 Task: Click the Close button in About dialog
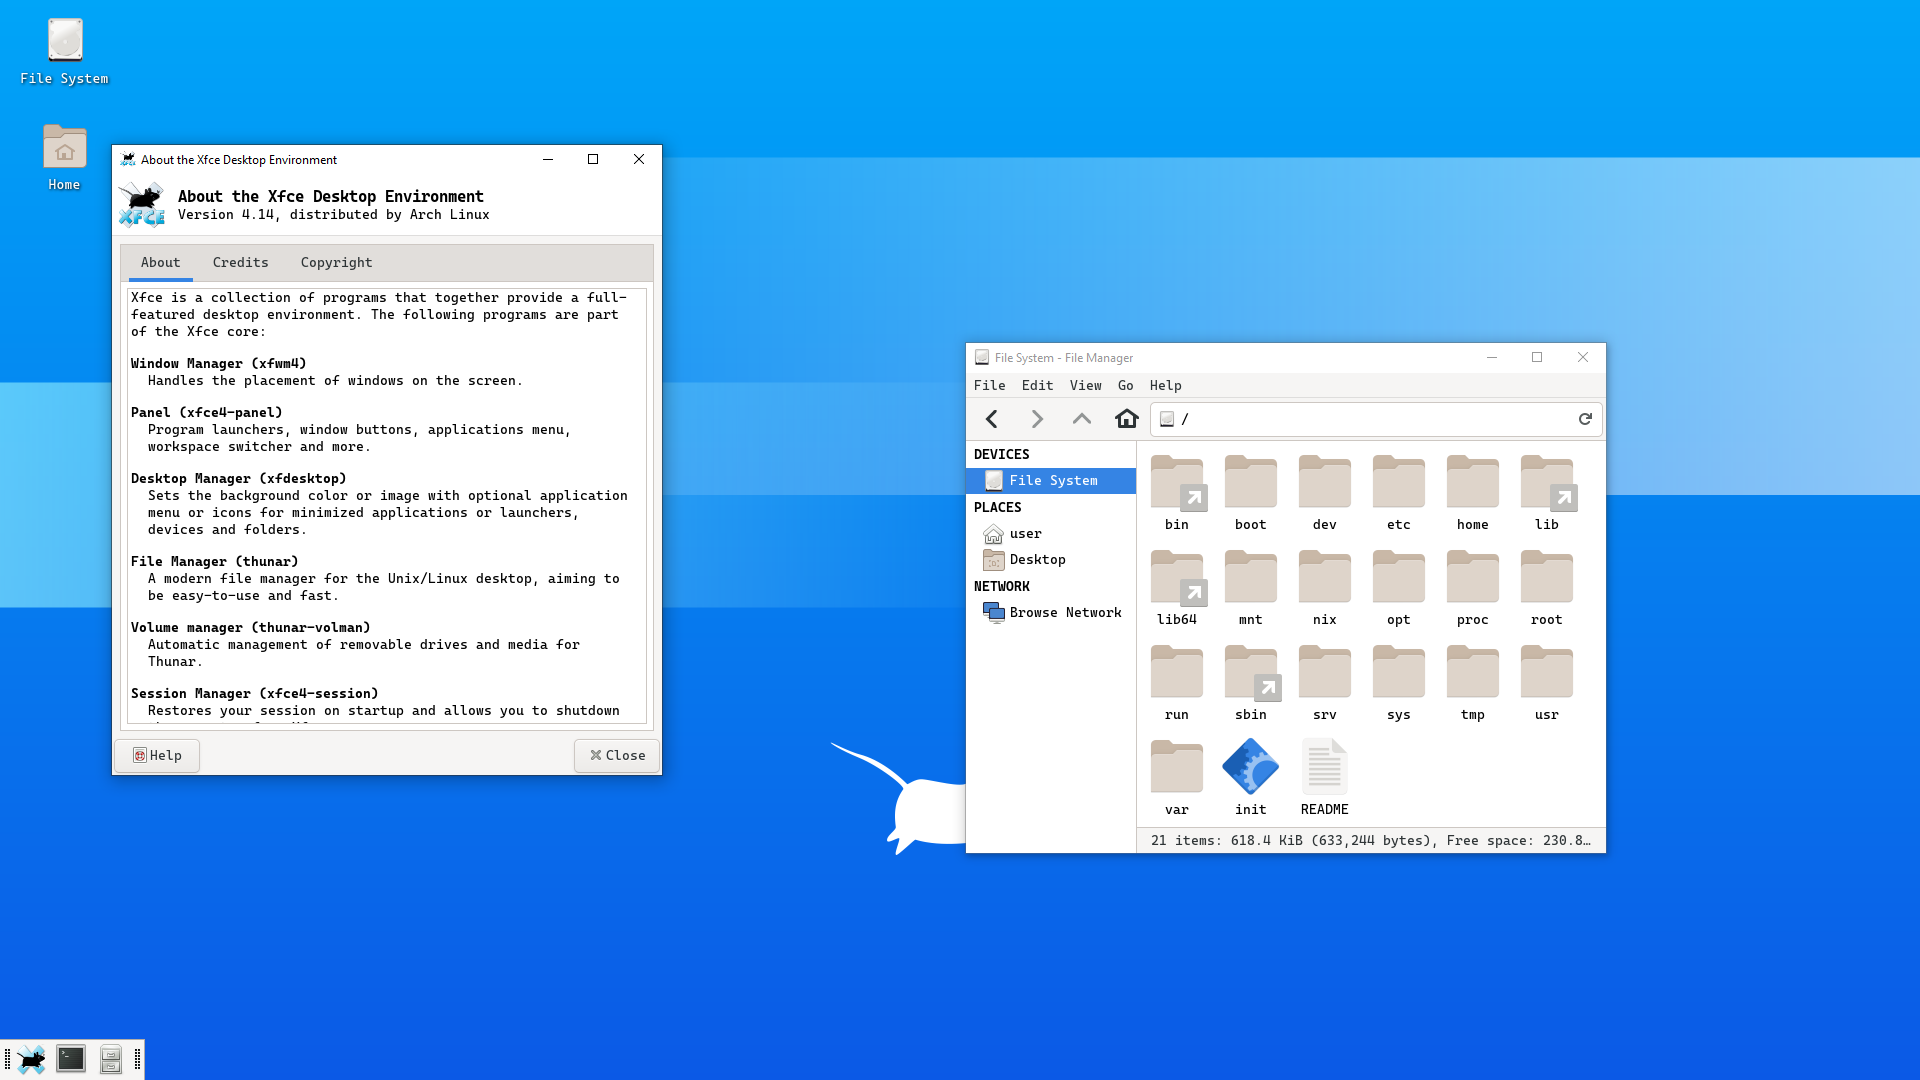(617, 756)
